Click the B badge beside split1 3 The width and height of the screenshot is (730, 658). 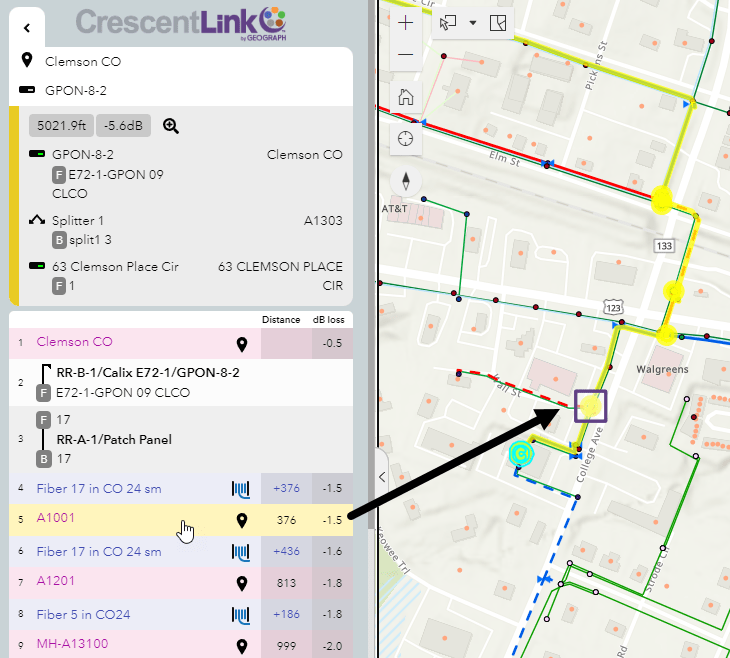click(x=58, y=240)
